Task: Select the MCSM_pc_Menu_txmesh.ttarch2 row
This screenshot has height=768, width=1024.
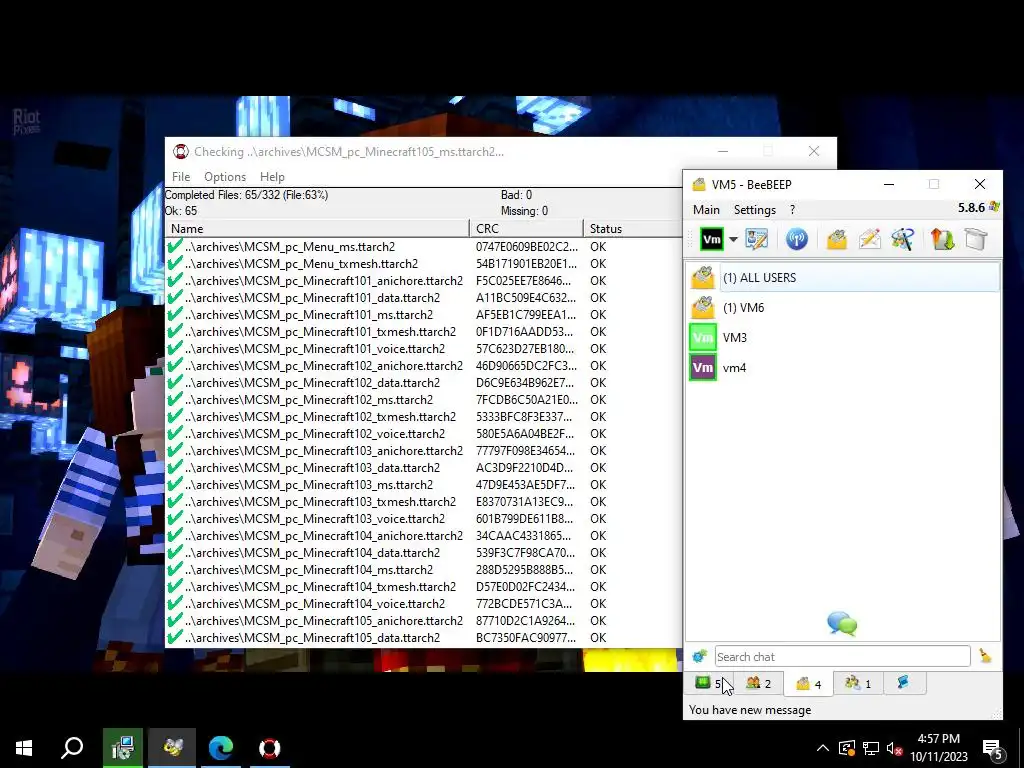Action: pyautogui.click(x=423, y=264)
